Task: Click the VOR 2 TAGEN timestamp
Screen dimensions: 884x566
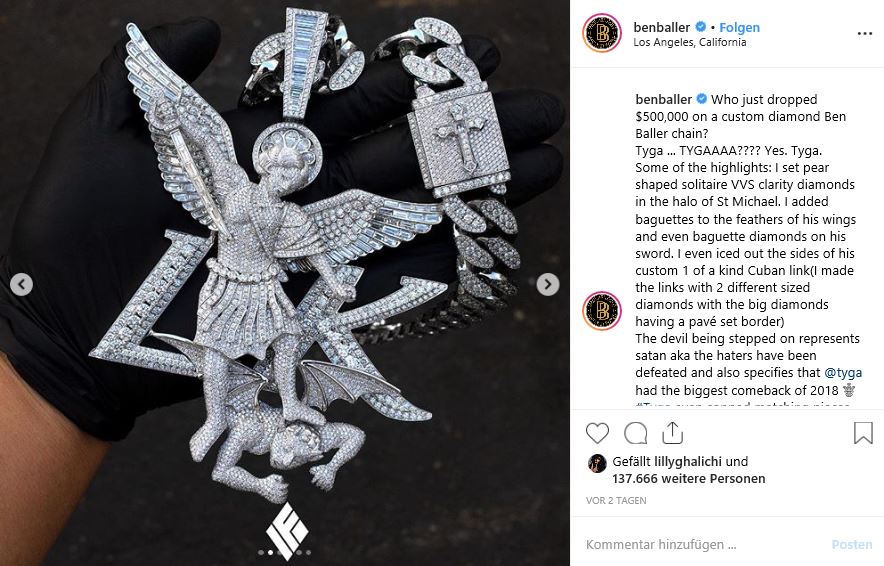Action: click(x=616, y=501)
